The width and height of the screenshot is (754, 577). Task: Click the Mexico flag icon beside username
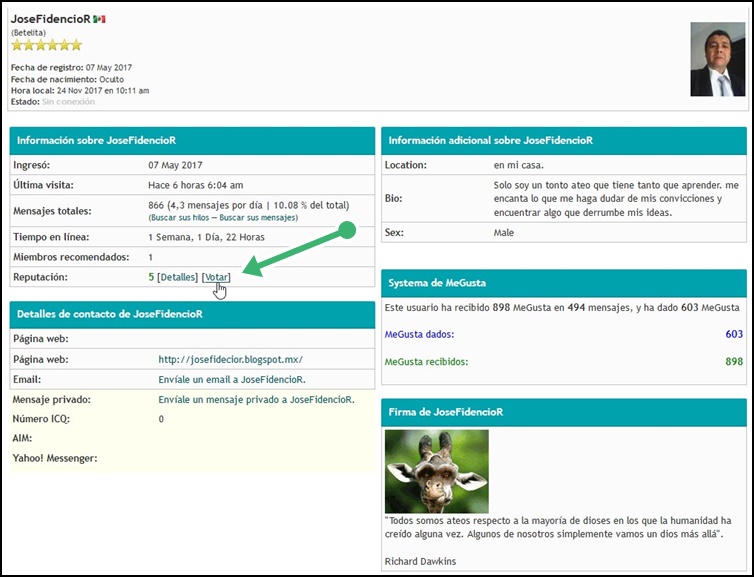[x=99, y=19]
